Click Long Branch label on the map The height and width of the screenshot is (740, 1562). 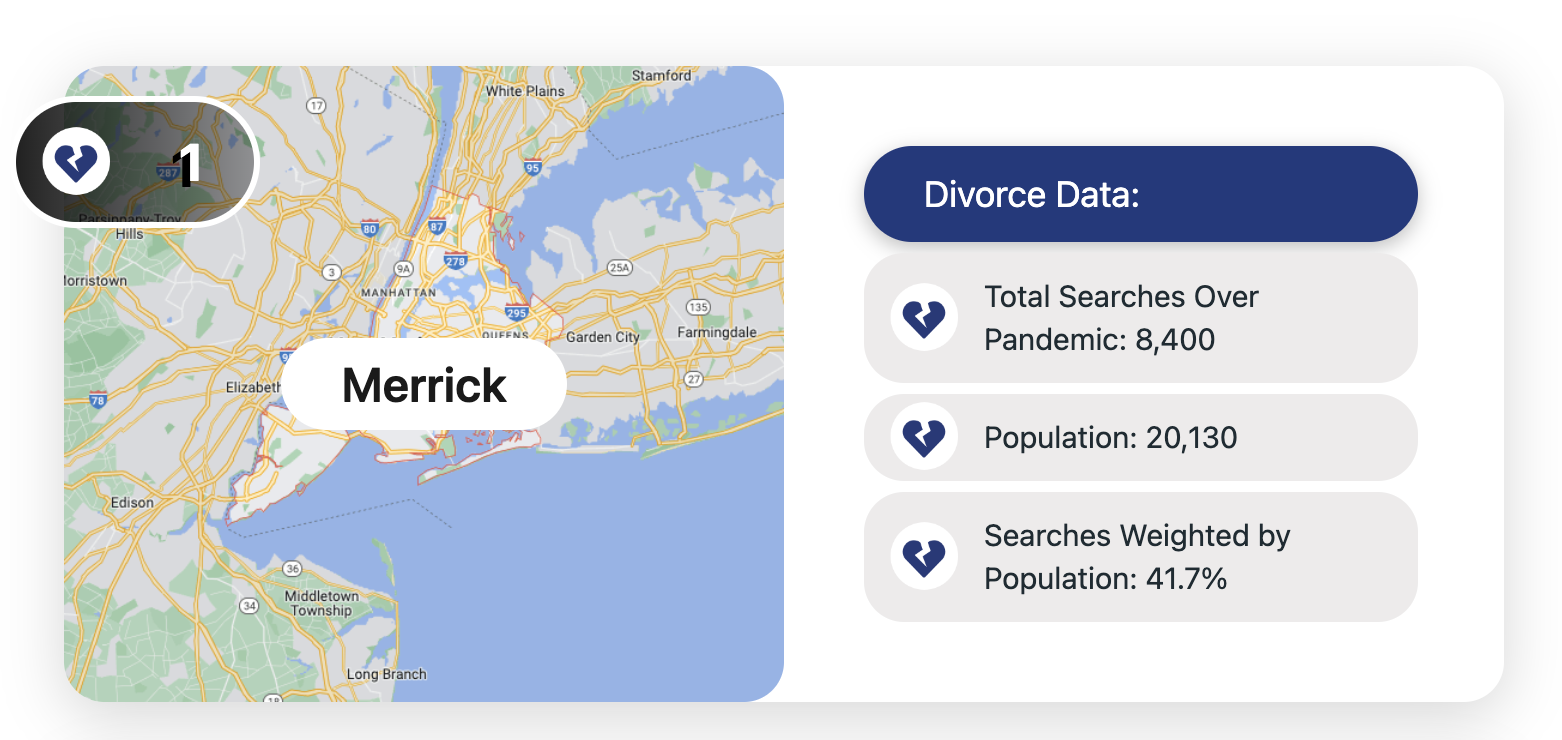point(386,674)
